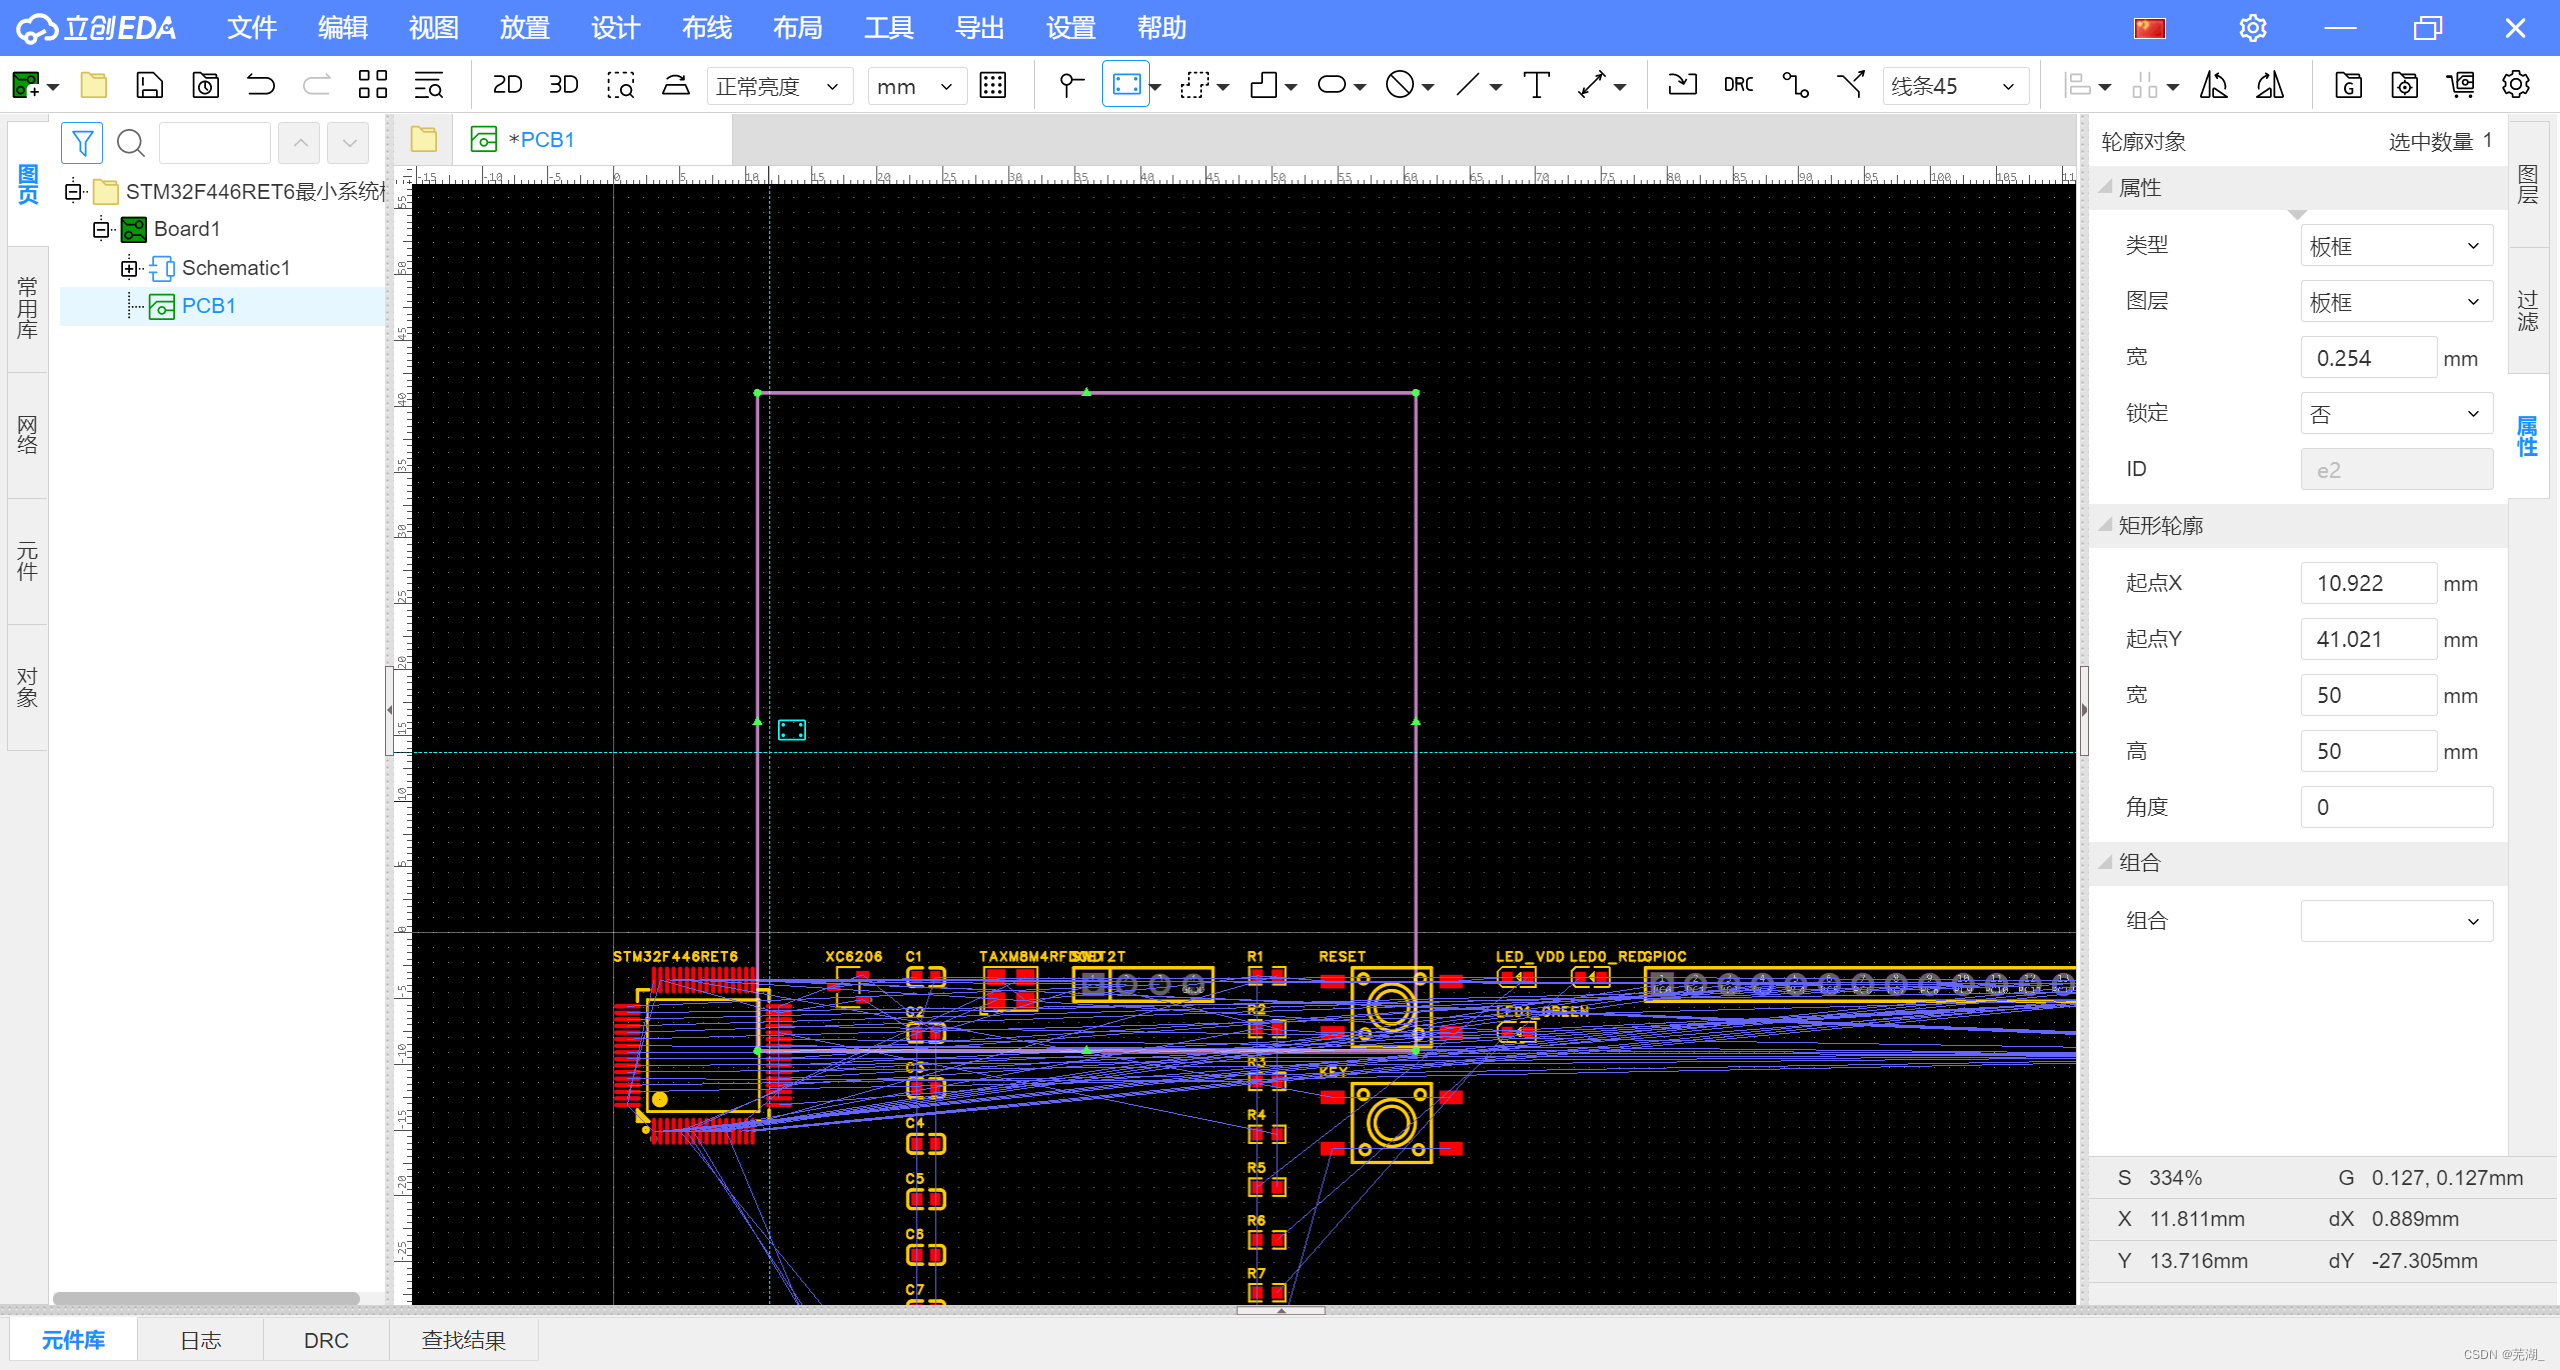Click the DRC check toolbar icon
The image size is (2560, 1370).
1738,85
